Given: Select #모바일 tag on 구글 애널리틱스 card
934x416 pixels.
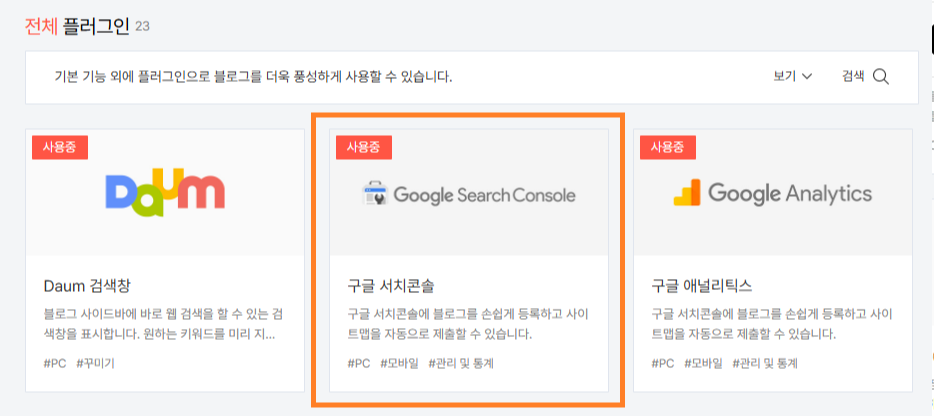Looking at the screenshot, I should pos(703,363).
